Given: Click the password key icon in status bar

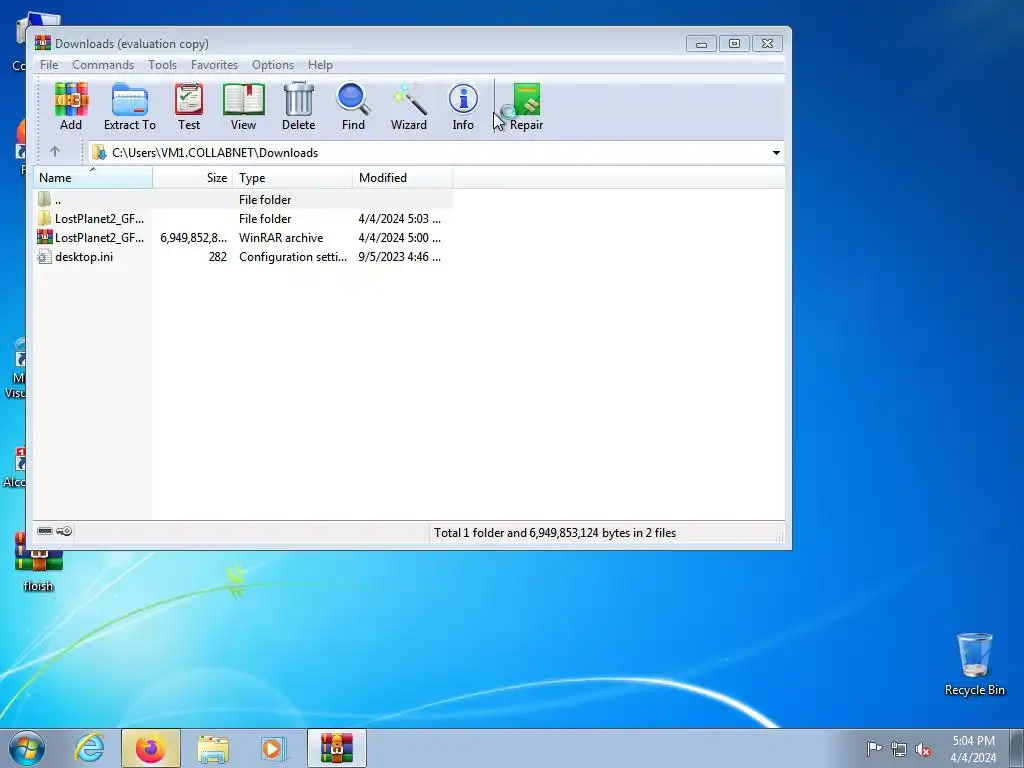Looking at the screenshot, I should click(64, 531).
